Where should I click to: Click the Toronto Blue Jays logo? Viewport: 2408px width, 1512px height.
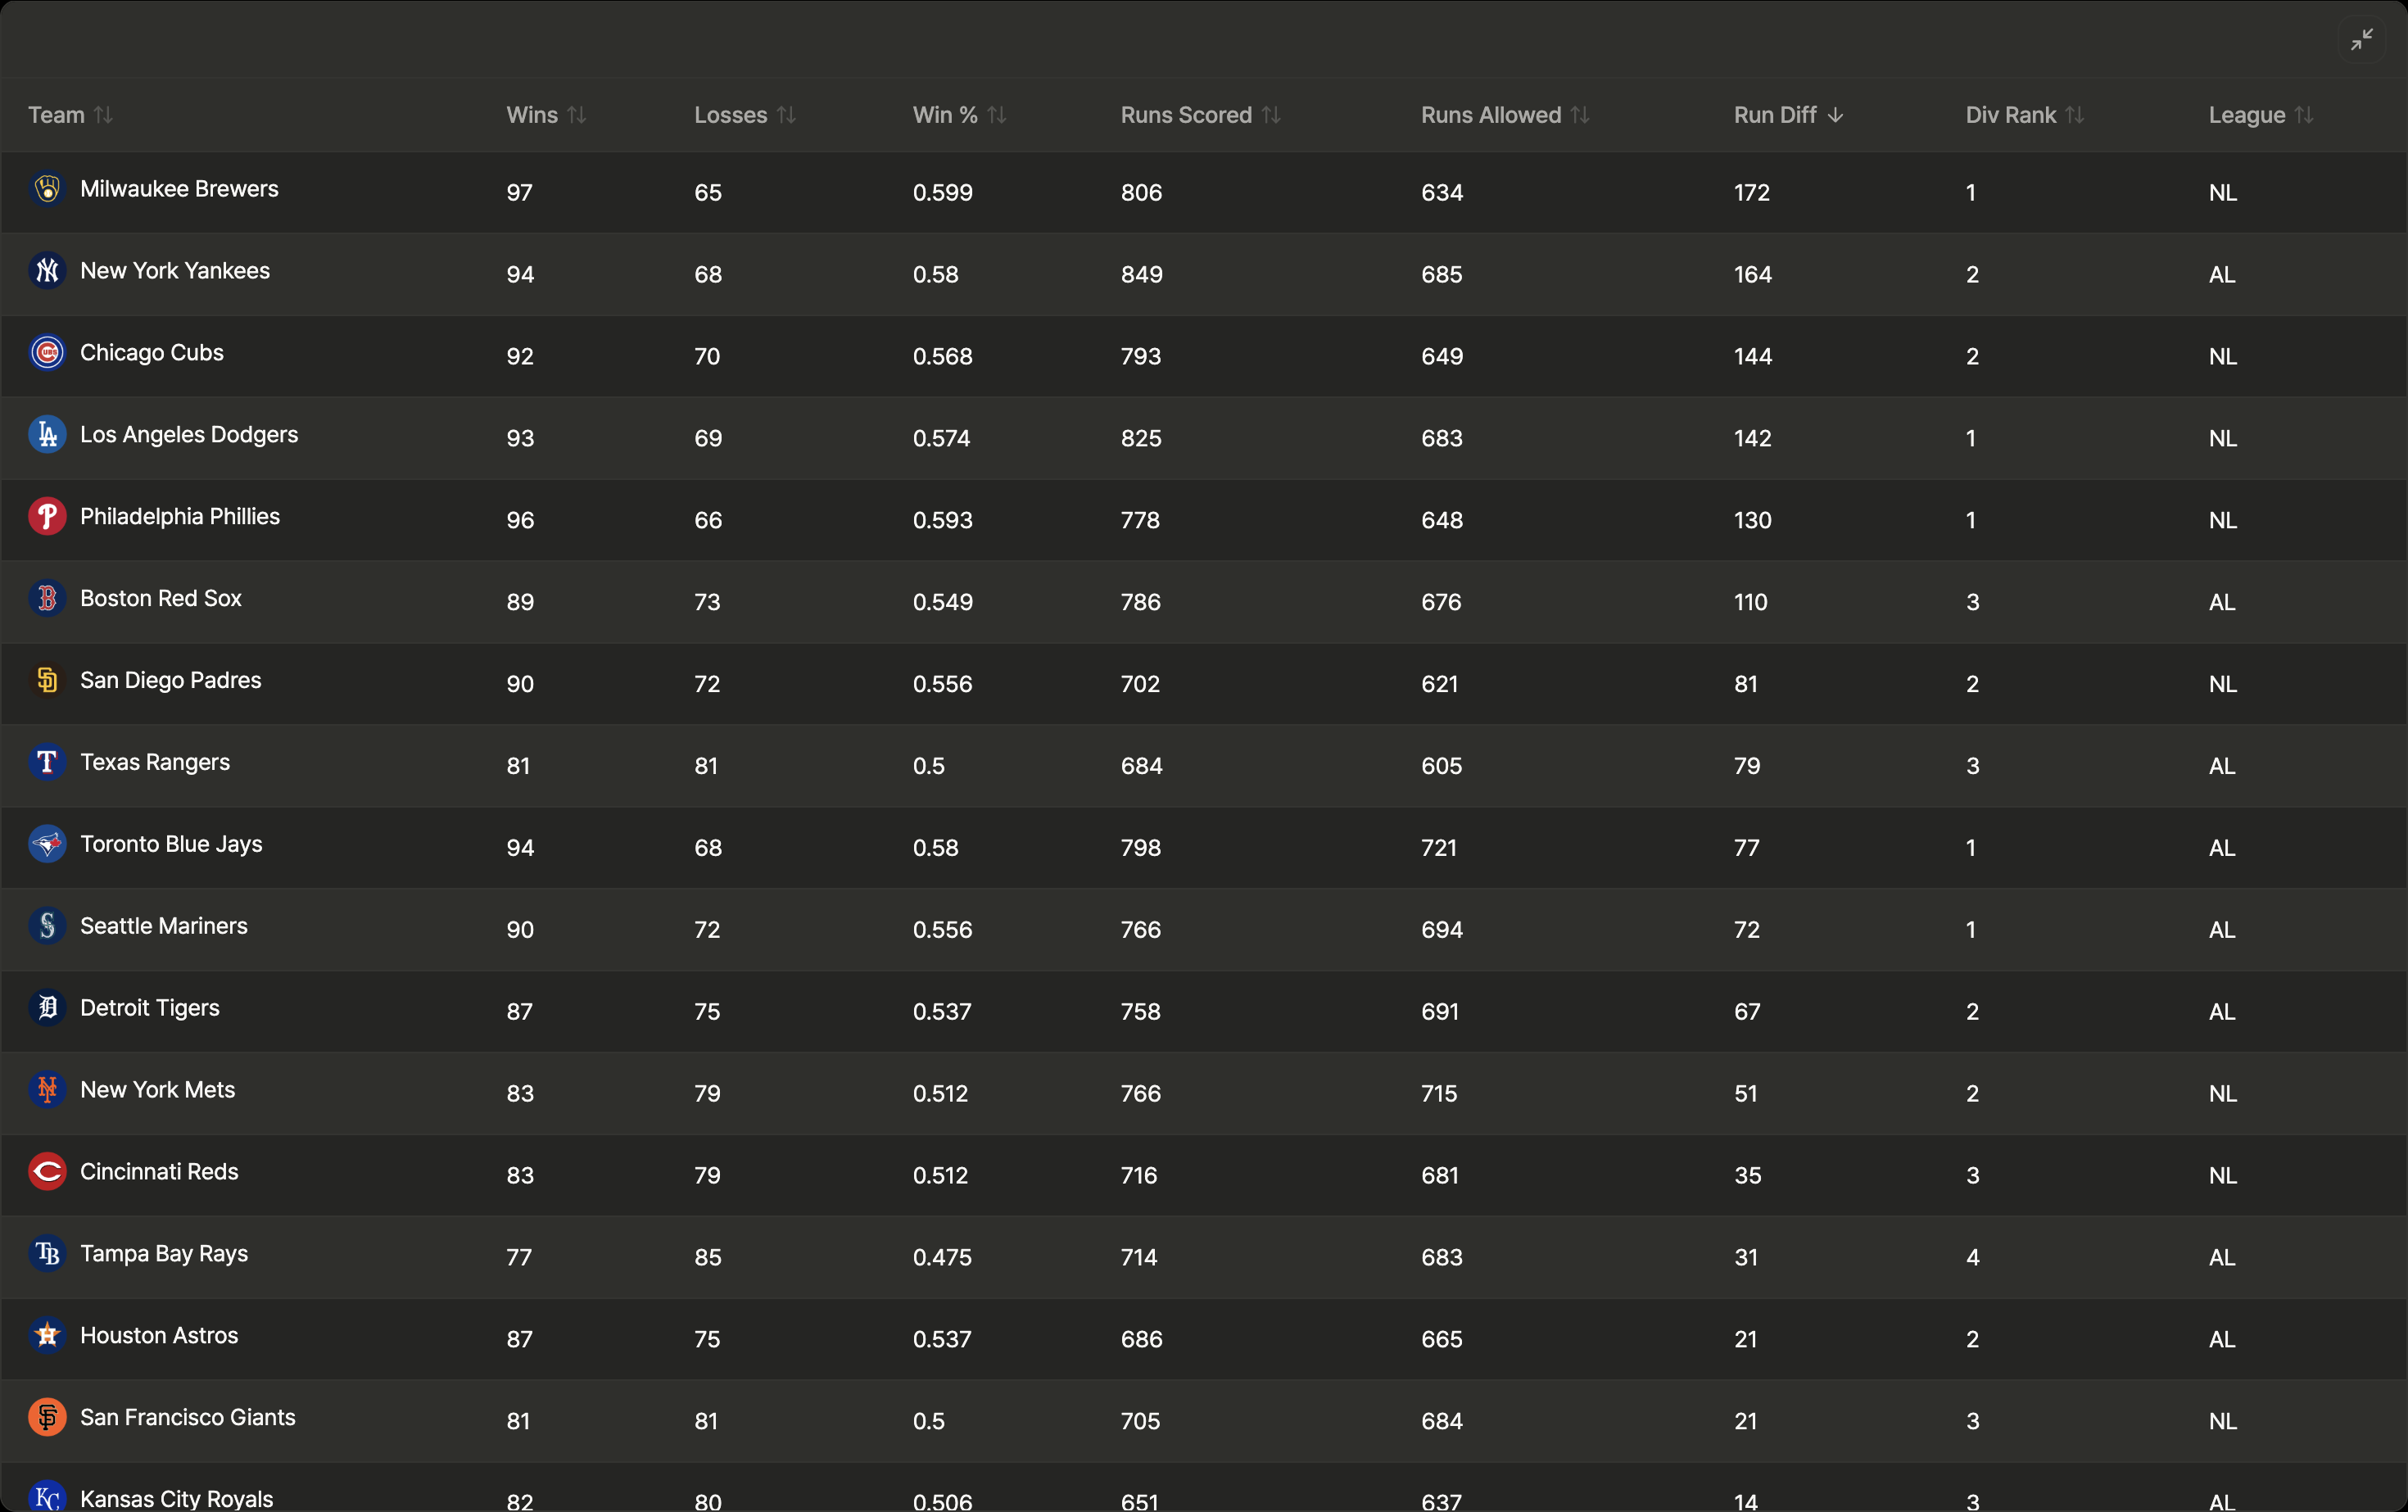coord(47,845)
